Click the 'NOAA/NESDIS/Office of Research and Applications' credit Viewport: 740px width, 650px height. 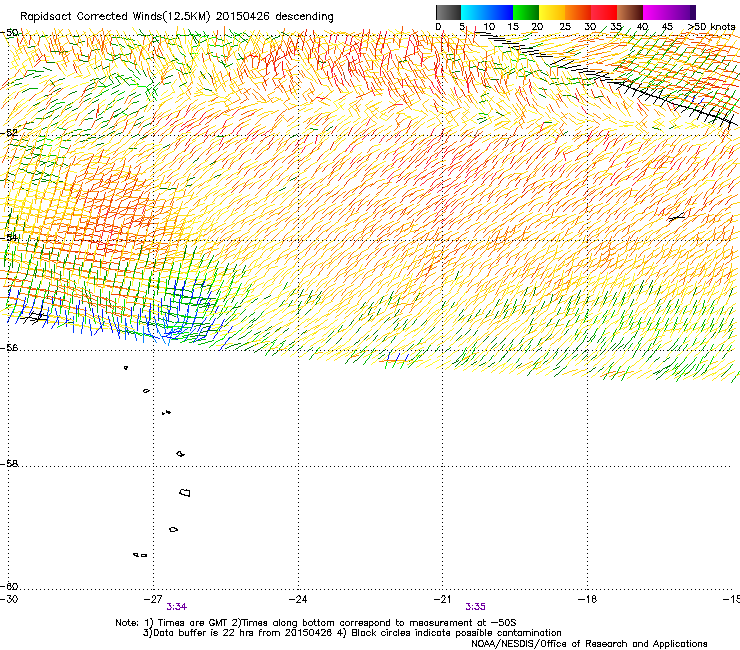589,644
